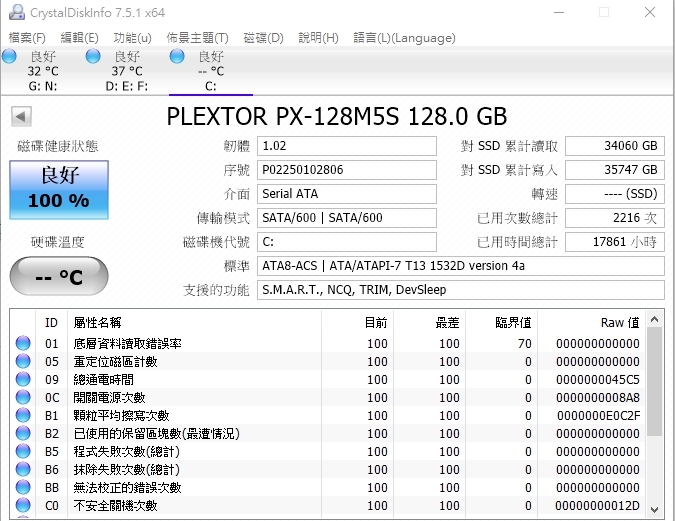Select the 程式失敗次數(總計) attribute row
Image resolution: width=675 pixels, height=521 pixels.
(x=328, y=451)
